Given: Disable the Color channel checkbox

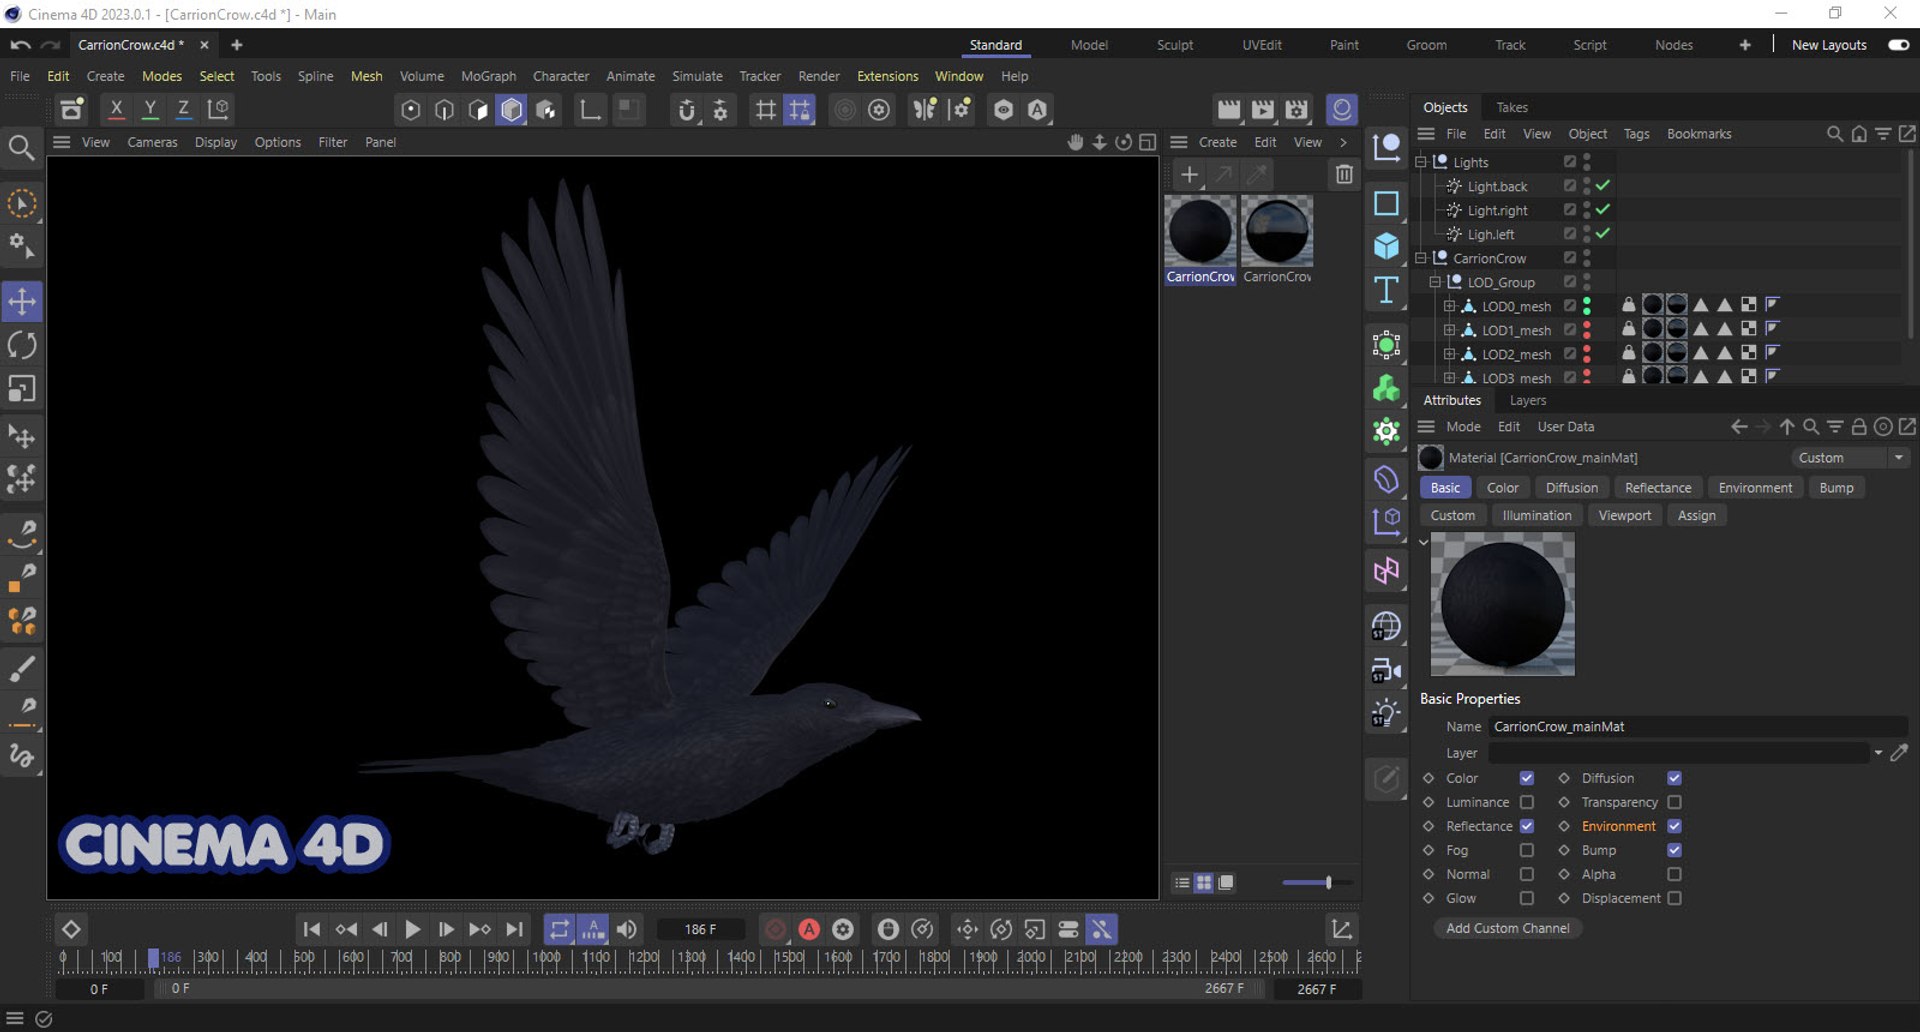Looking at the screenshot, I should (x=1526, y=778).
